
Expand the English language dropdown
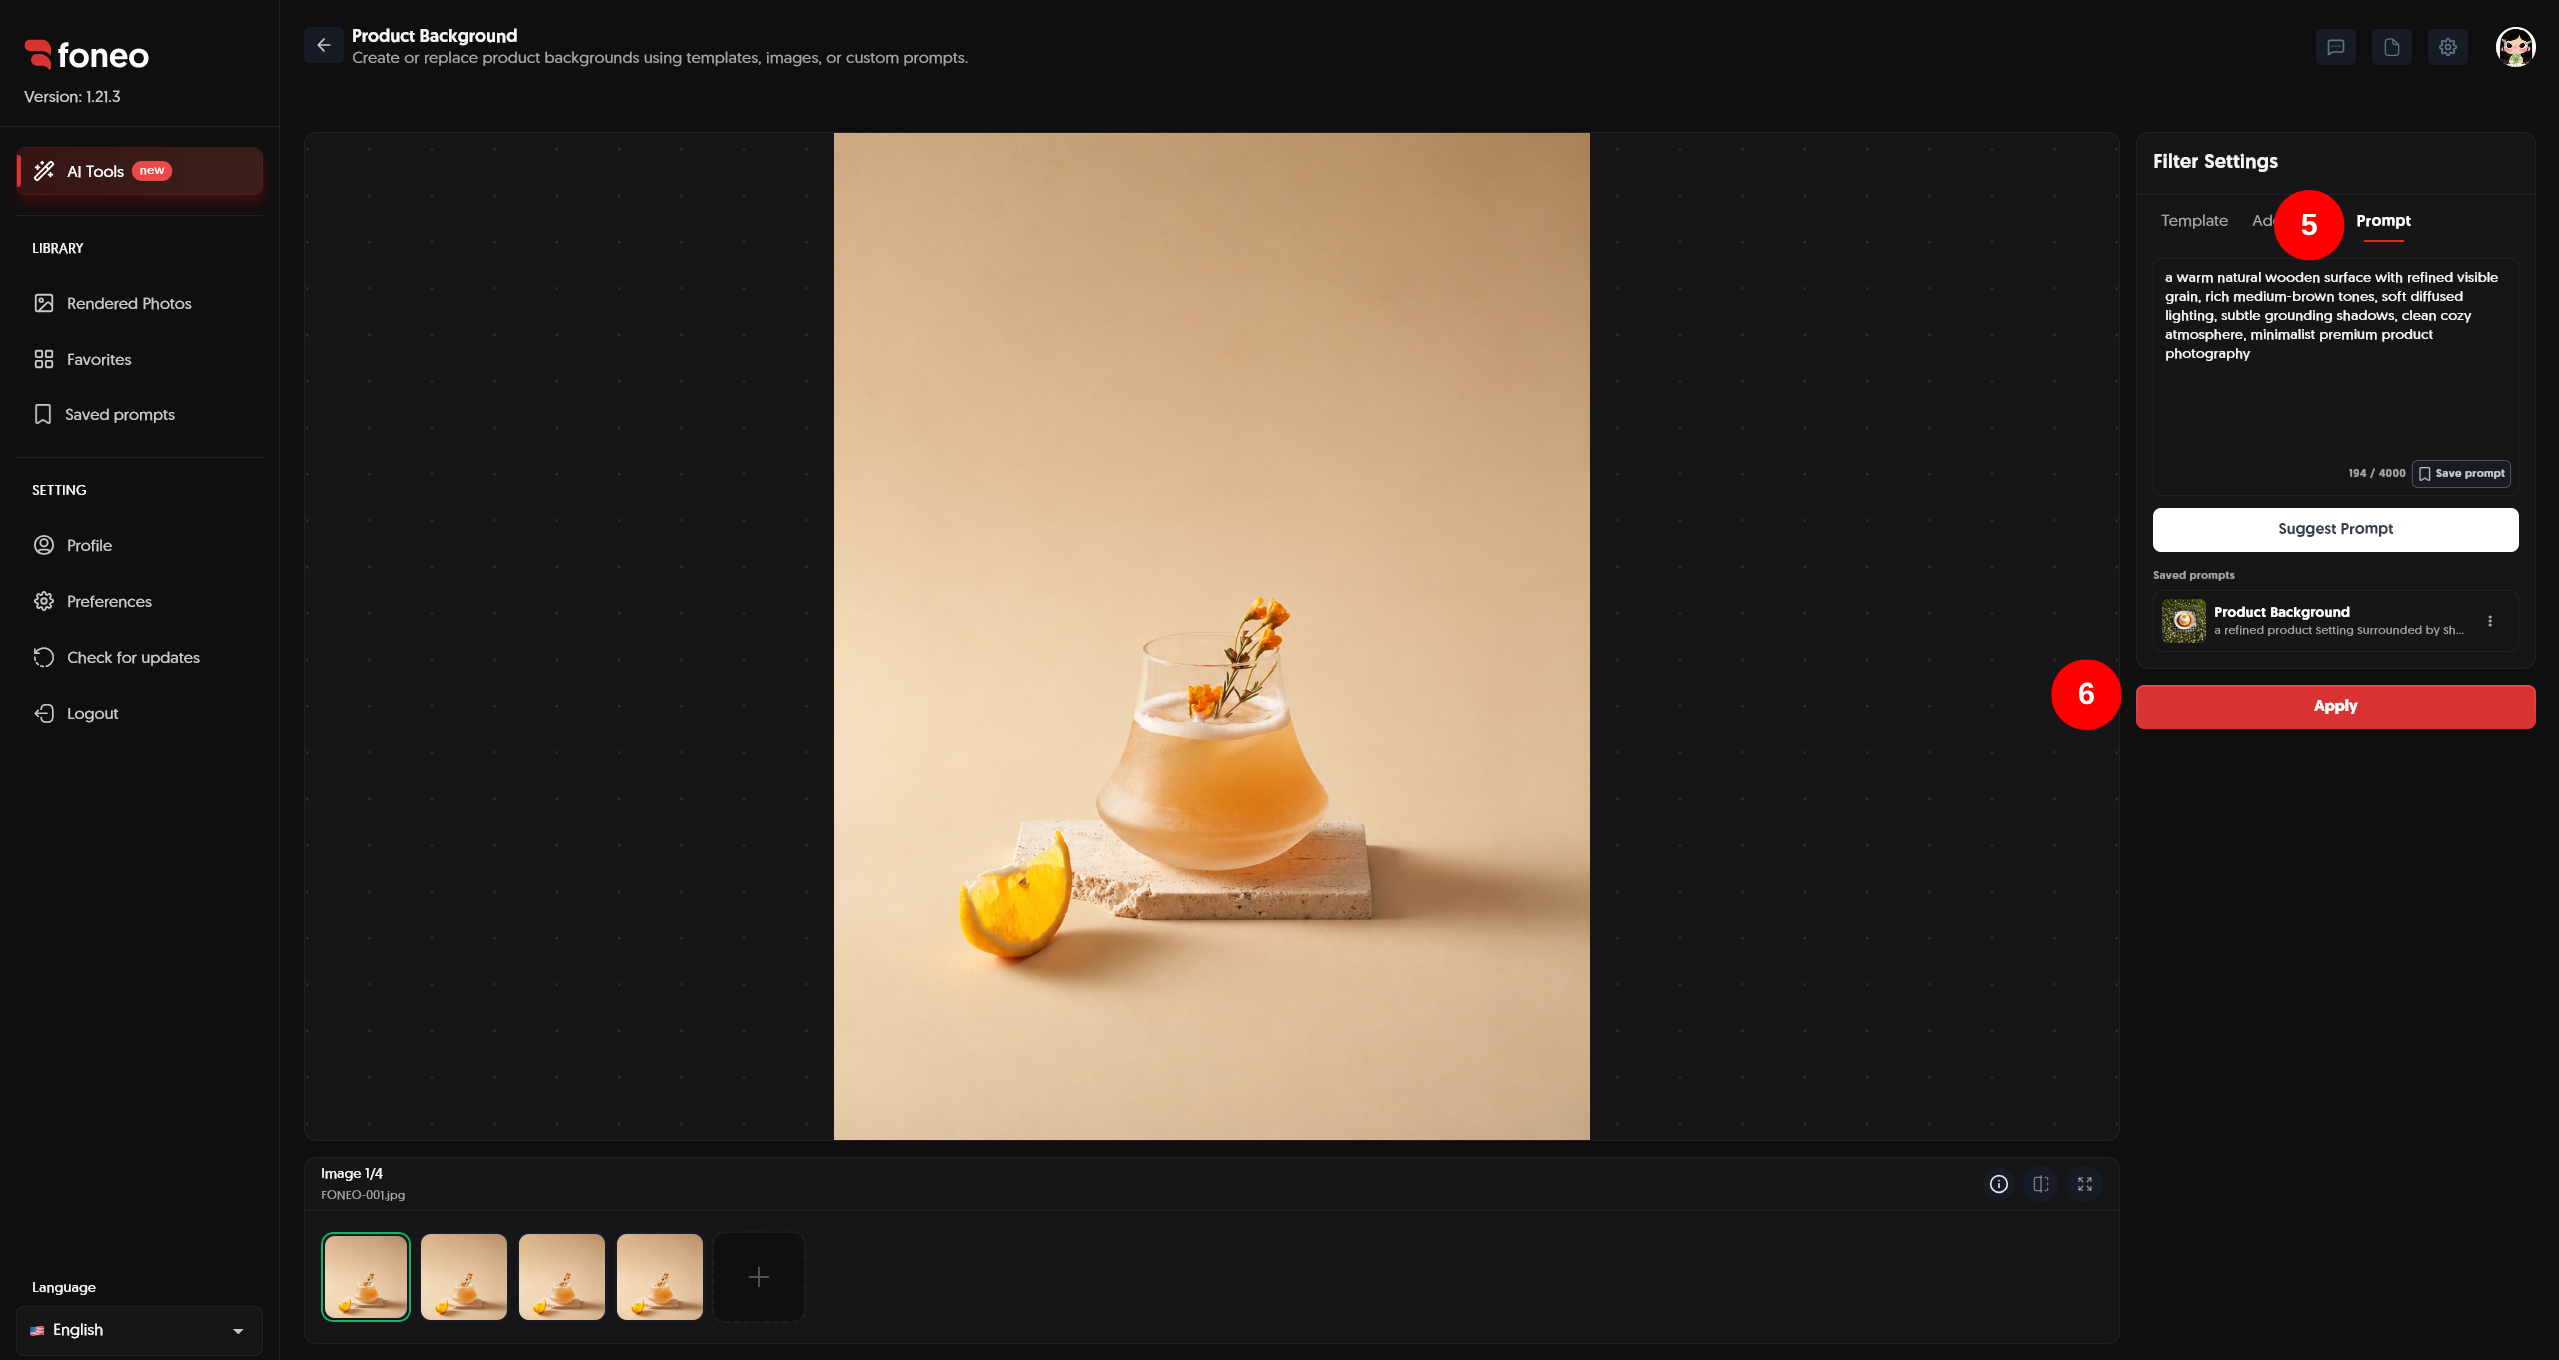click(140, 1330)
